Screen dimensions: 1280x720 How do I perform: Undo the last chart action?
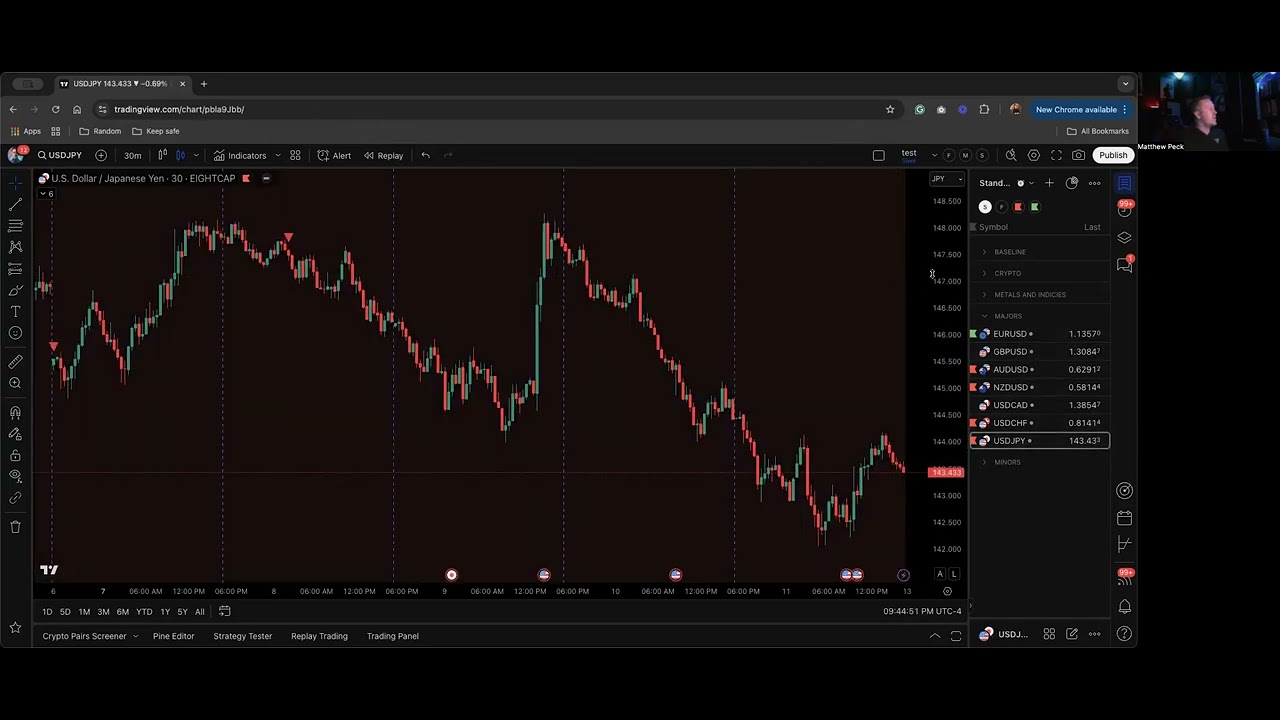click(425, 155)
